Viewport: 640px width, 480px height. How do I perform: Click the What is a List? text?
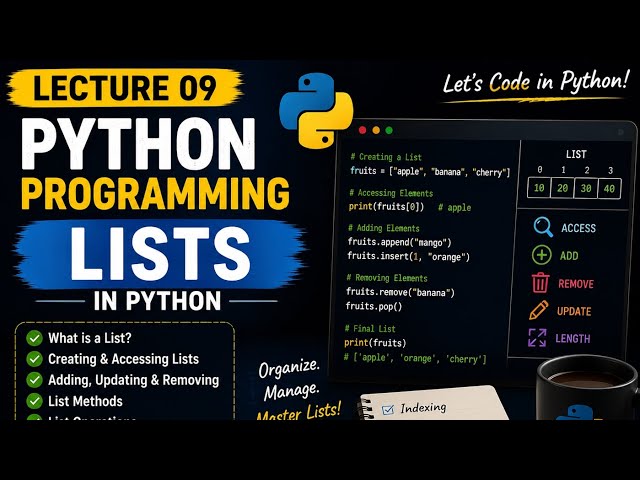(90, 338)
